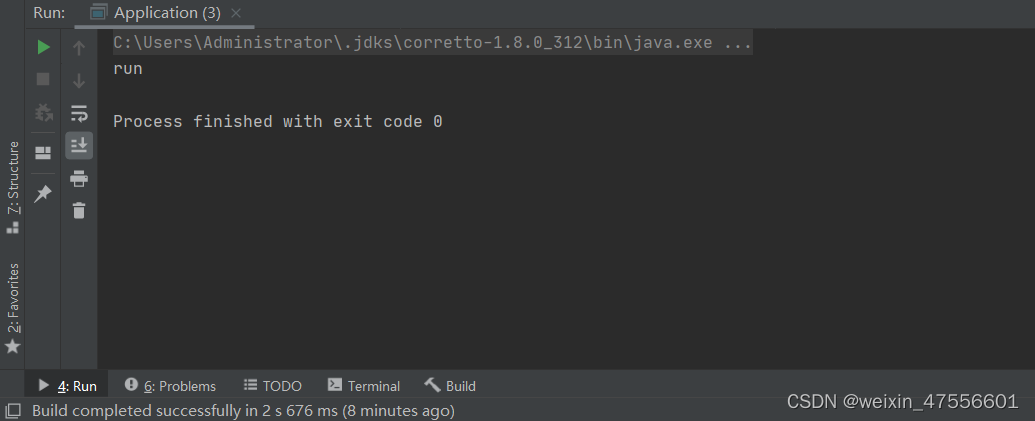The width and height of the screenshot is (1035, 421).
Task: Open the Build tool window
Action: [x=450, y=386]
